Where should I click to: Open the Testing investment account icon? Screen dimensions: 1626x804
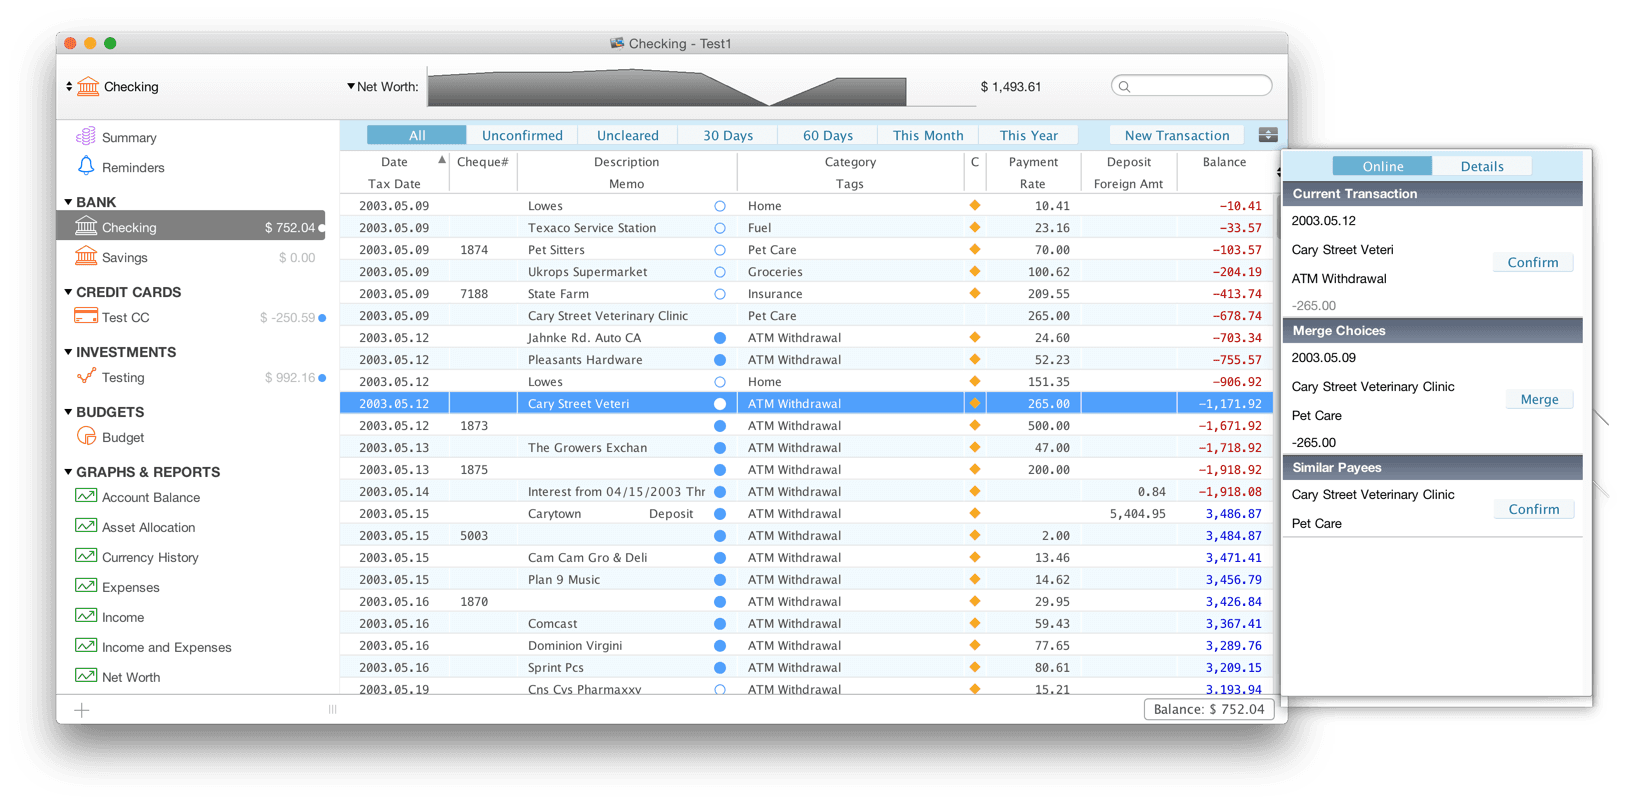click(x=86, y=376)
